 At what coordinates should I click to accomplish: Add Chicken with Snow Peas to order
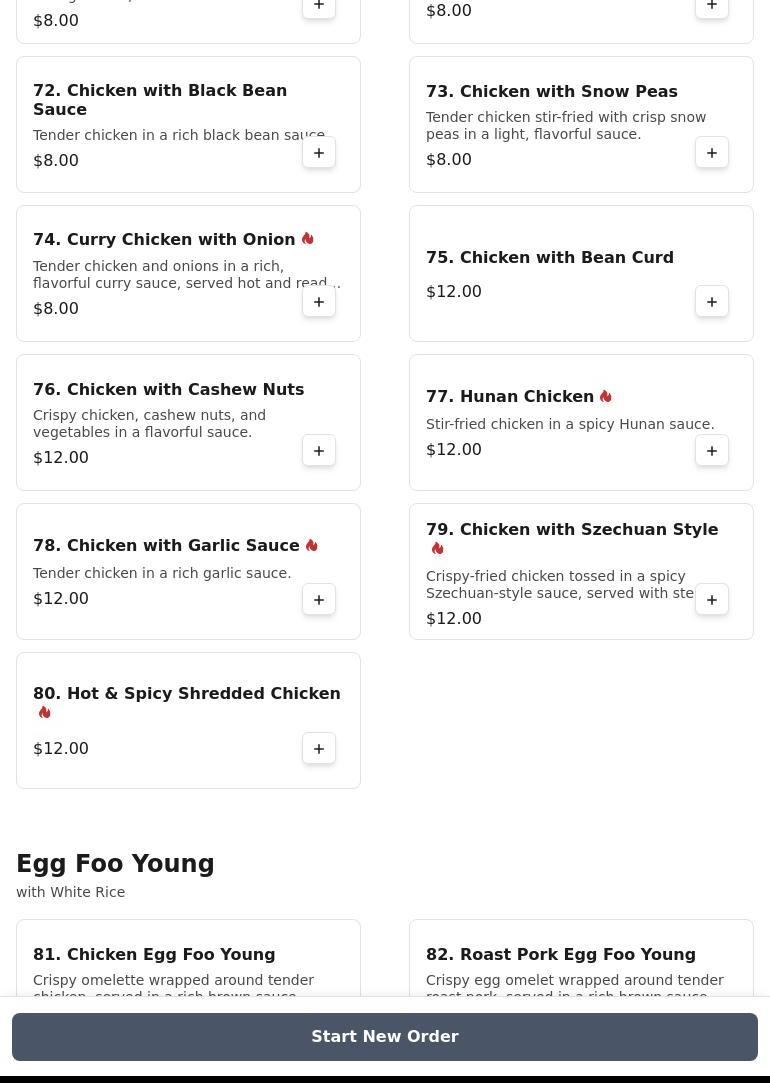712,153
